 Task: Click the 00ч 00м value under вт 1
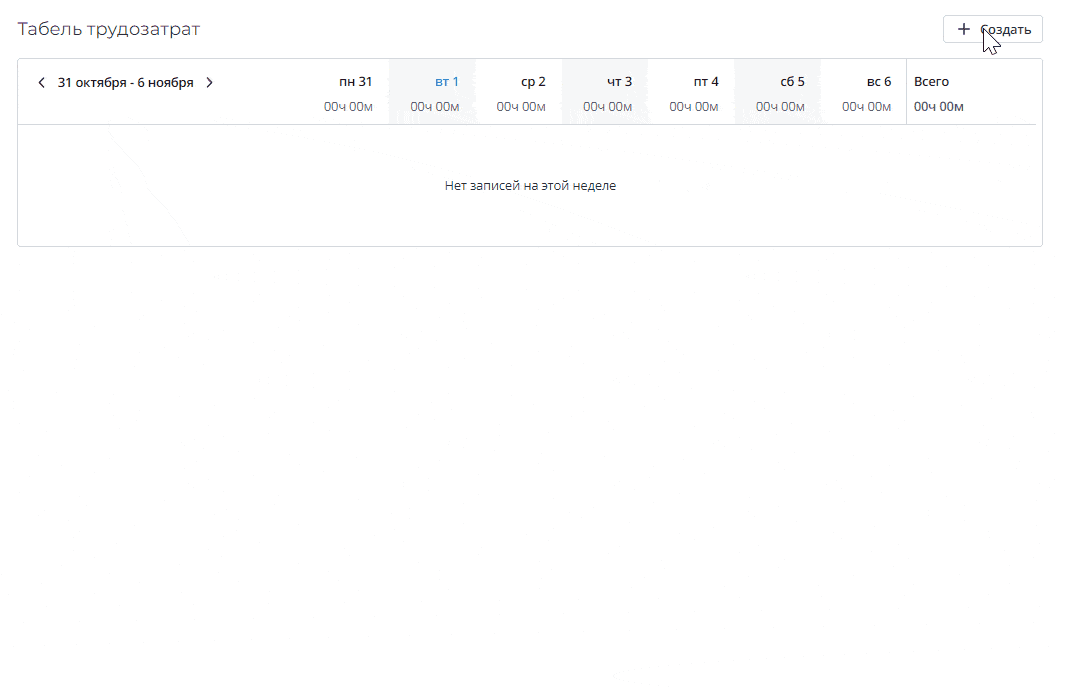pos(435,107)
